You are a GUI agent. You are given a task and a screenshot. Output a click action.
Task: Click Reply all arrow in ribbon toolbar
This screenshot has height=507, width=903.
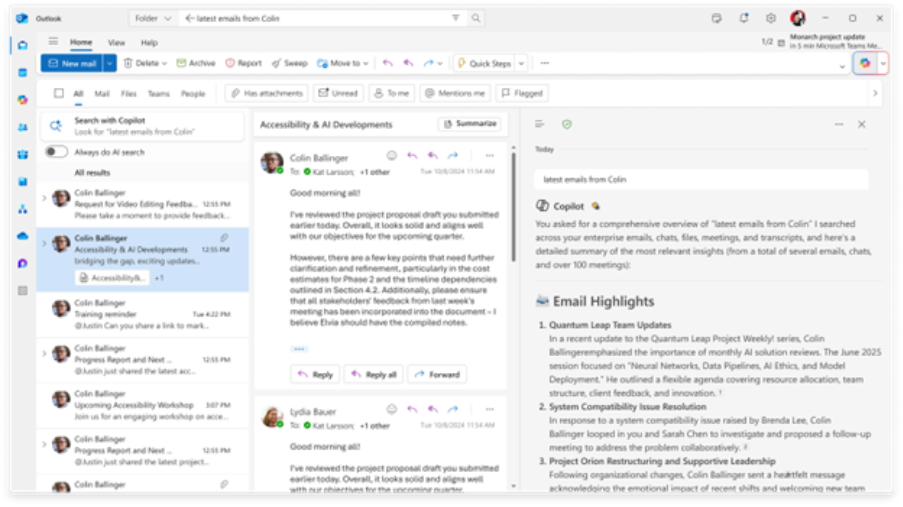coord(408,63)
